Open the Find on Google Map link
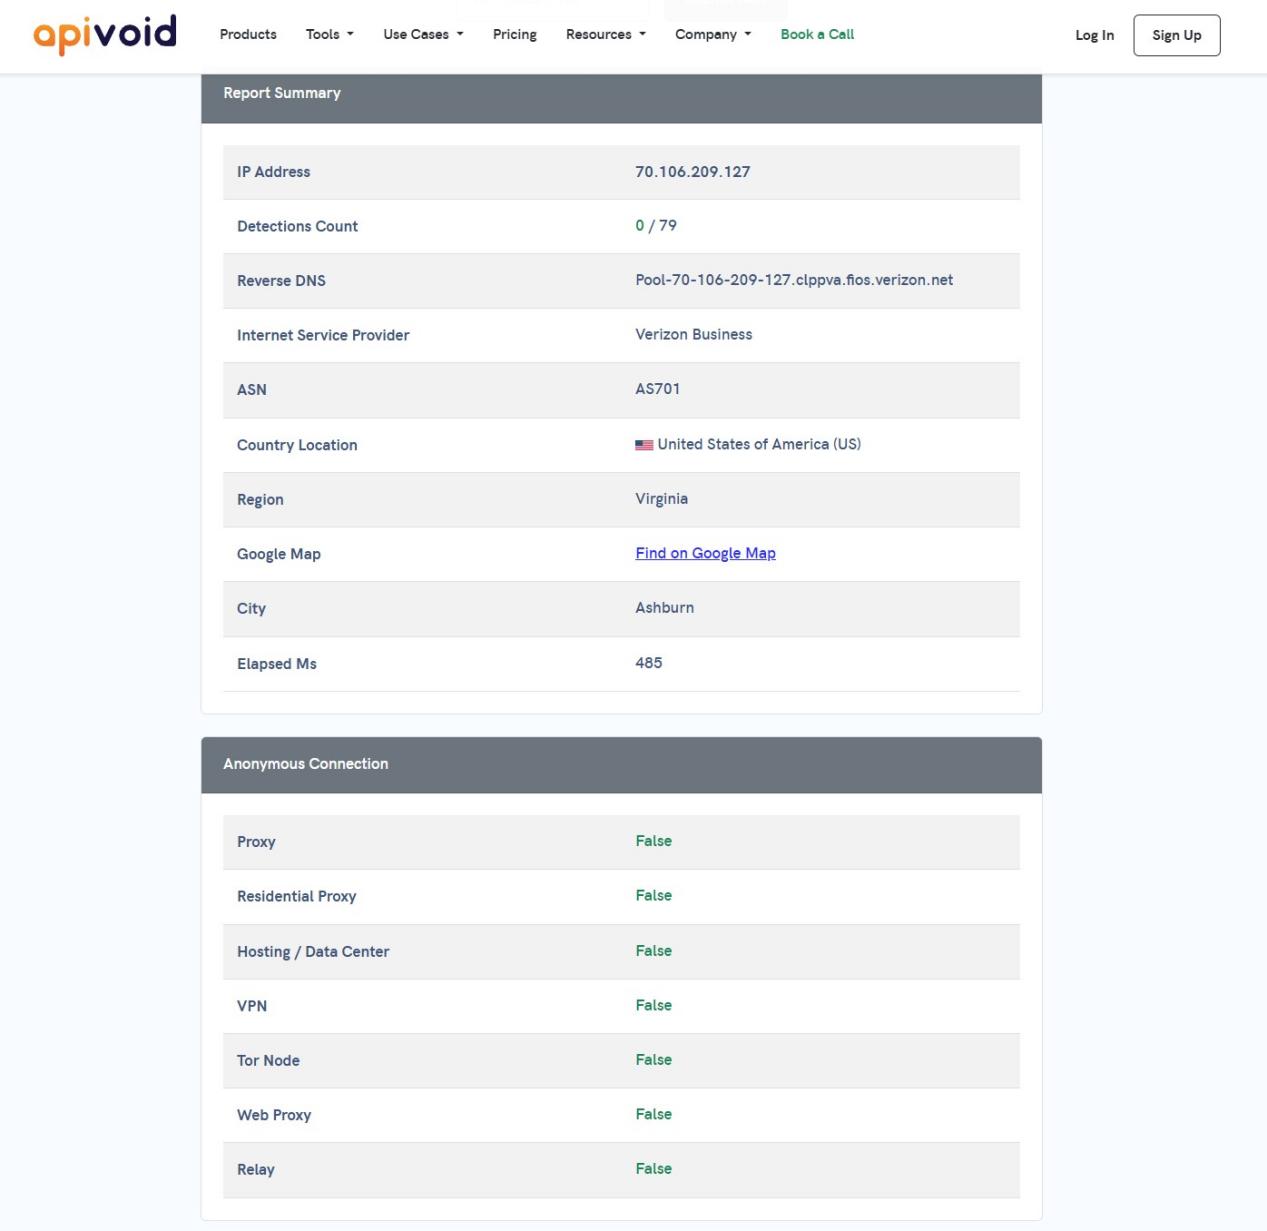Screen dimensions: 1267x1231 click(705, 553)
